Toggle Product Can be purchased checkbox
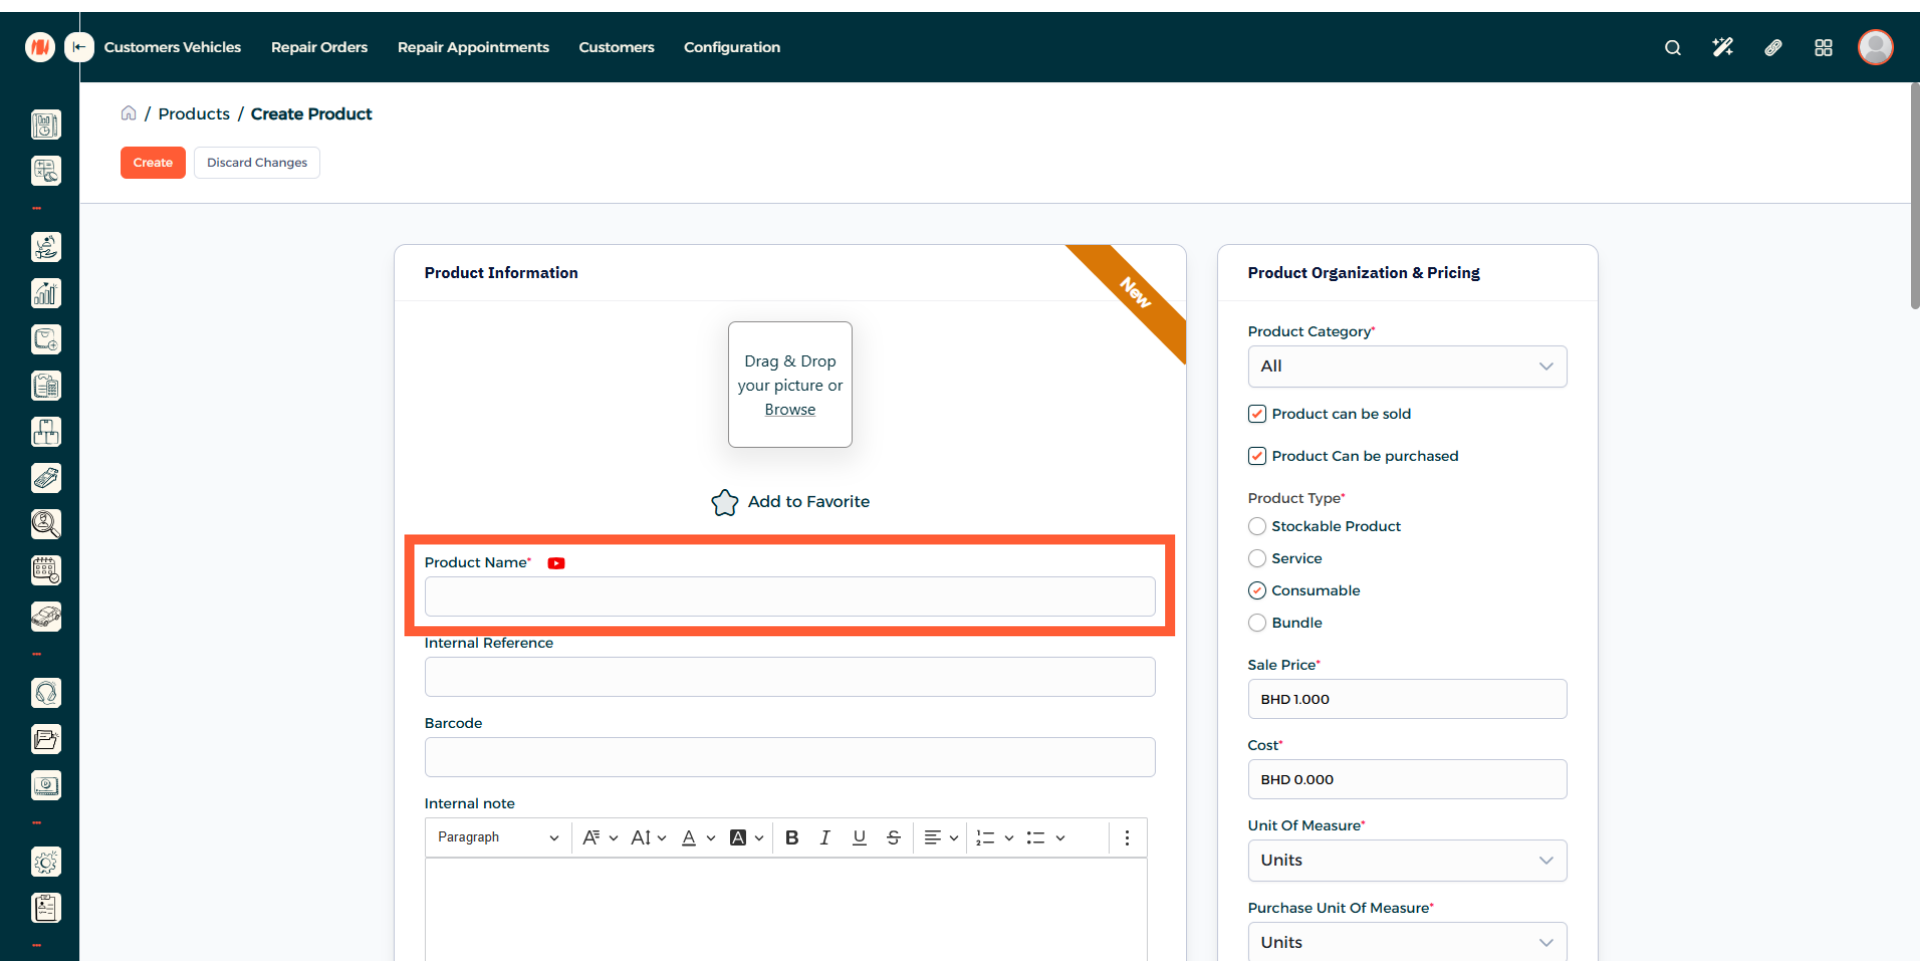1920x961 pixels. click(x=1257, y=456)
